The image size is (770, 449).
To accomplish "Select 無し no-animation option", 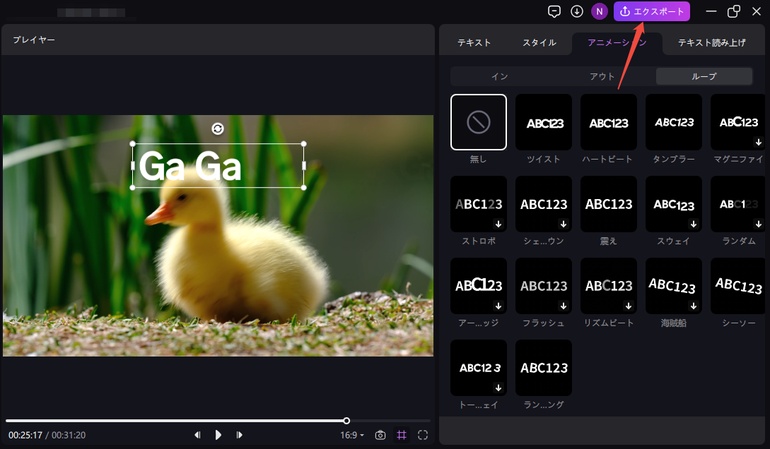I will (478, 122).
